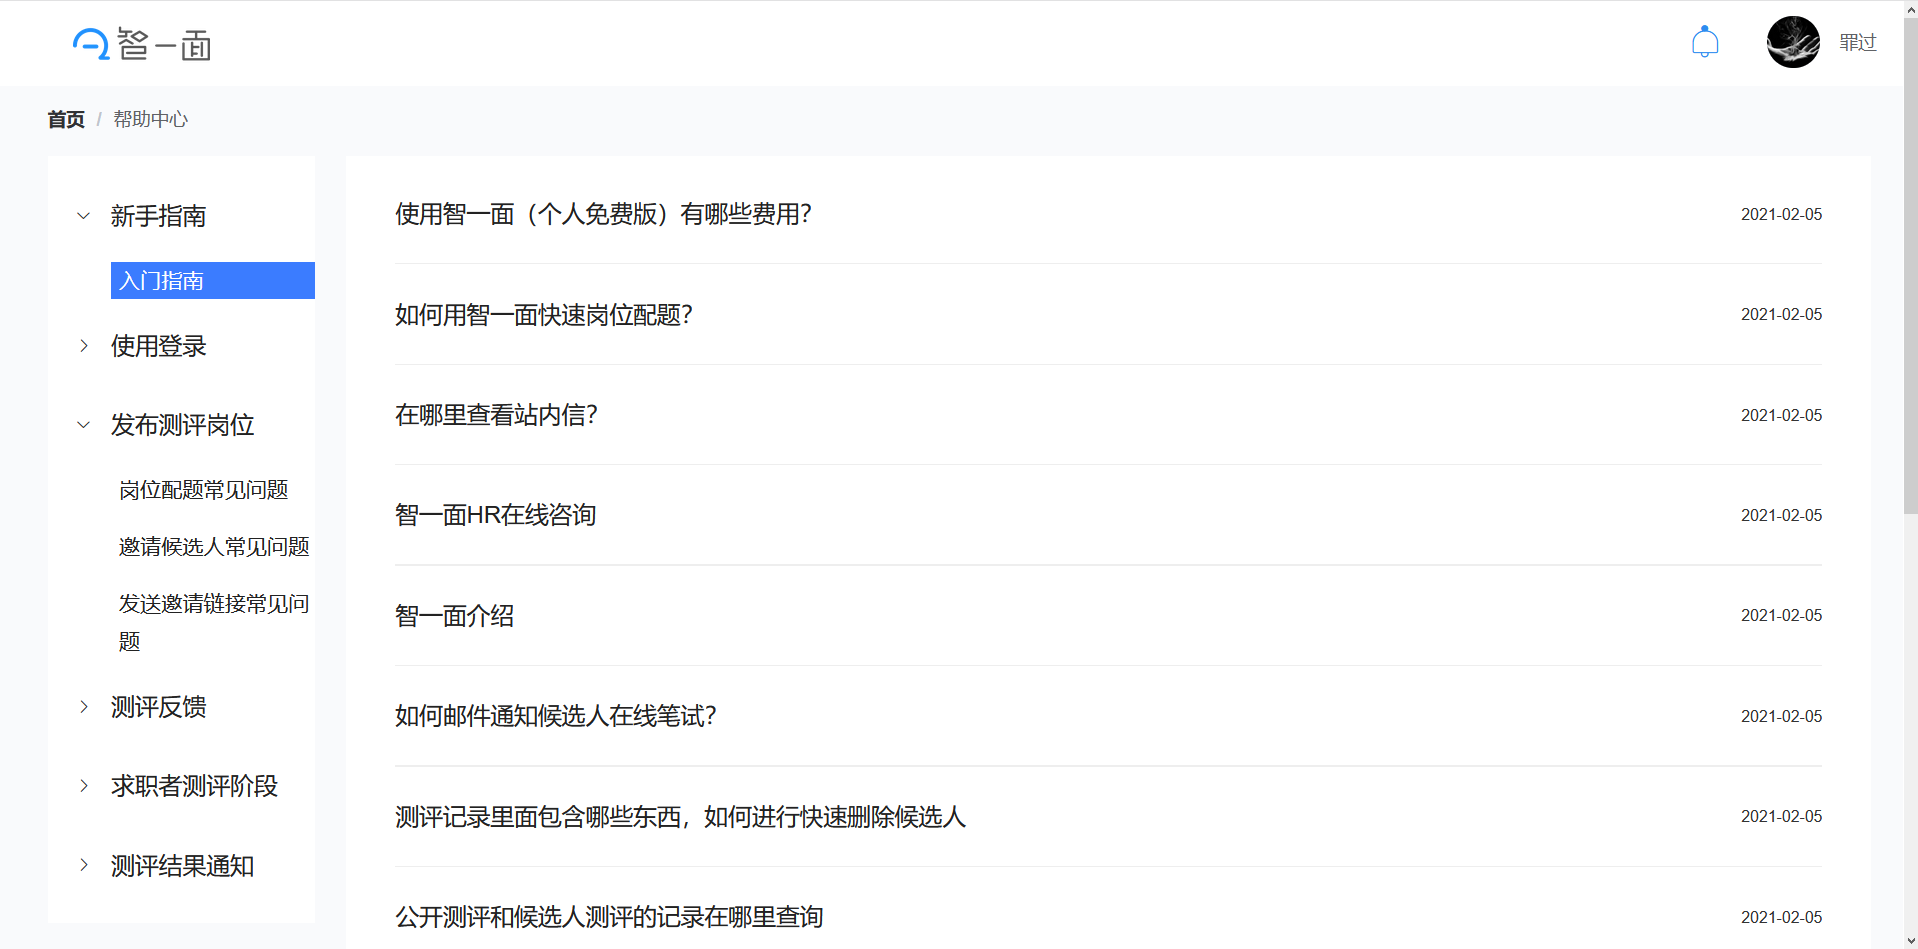Go to 首页 breadcrumb link
The image size is (1918, 949).
[66, 119]
